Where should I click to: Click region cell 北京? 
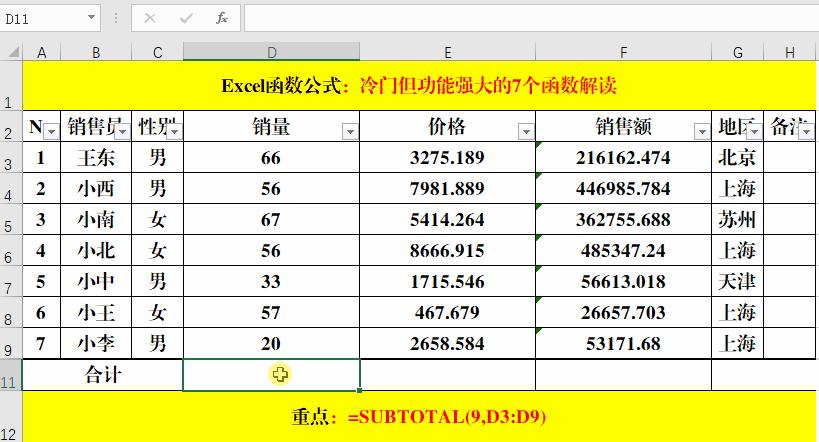738,157
